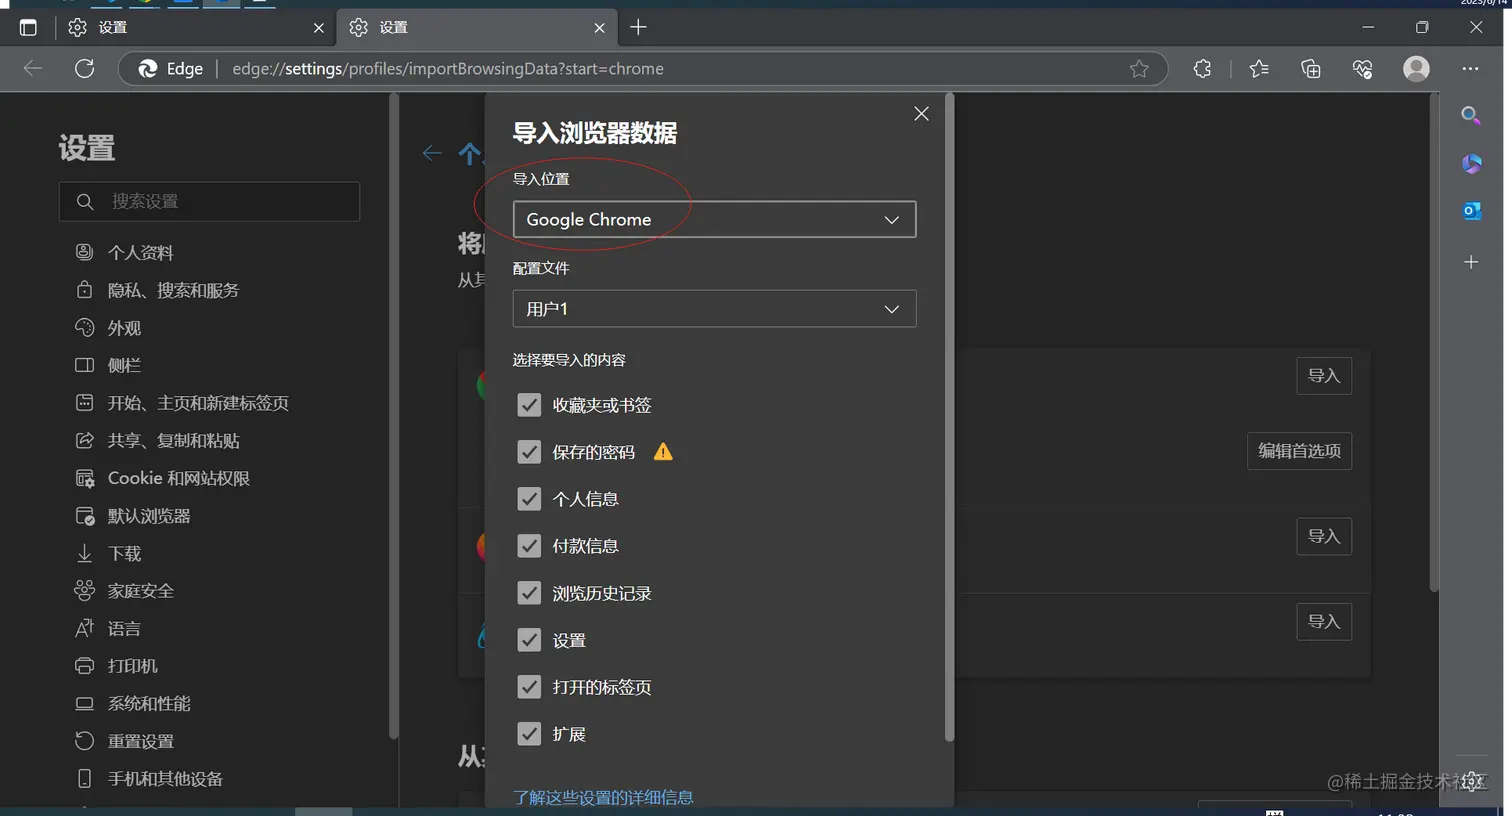
Task: Open the profile avatar icon
Action: tap(1416, 68)
